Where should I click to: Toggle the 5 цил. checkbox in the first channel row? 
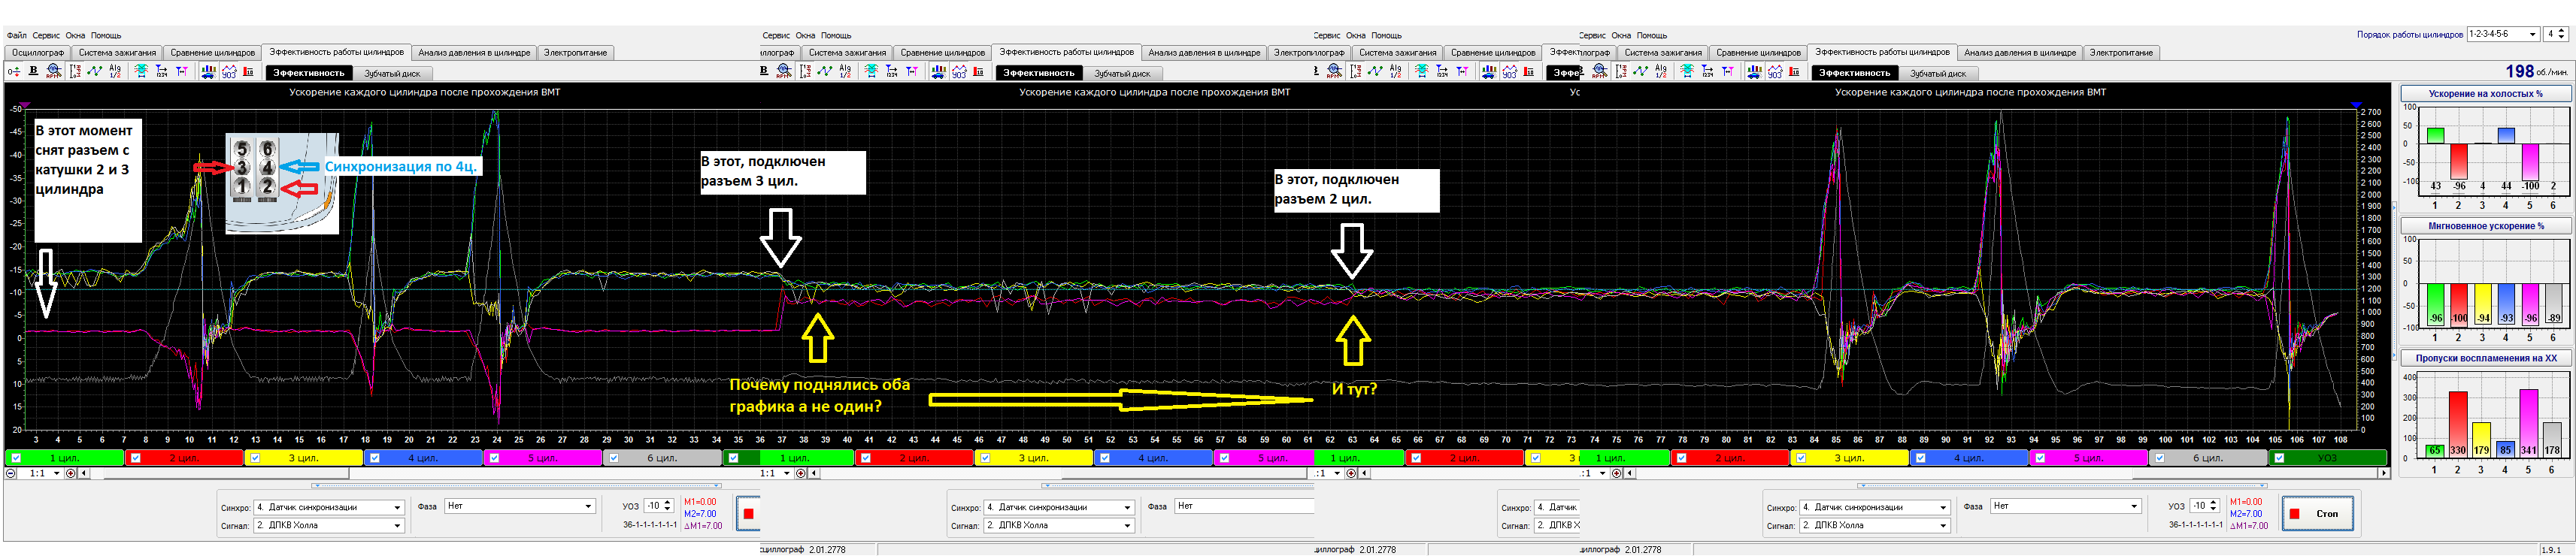tap(494, 459)
